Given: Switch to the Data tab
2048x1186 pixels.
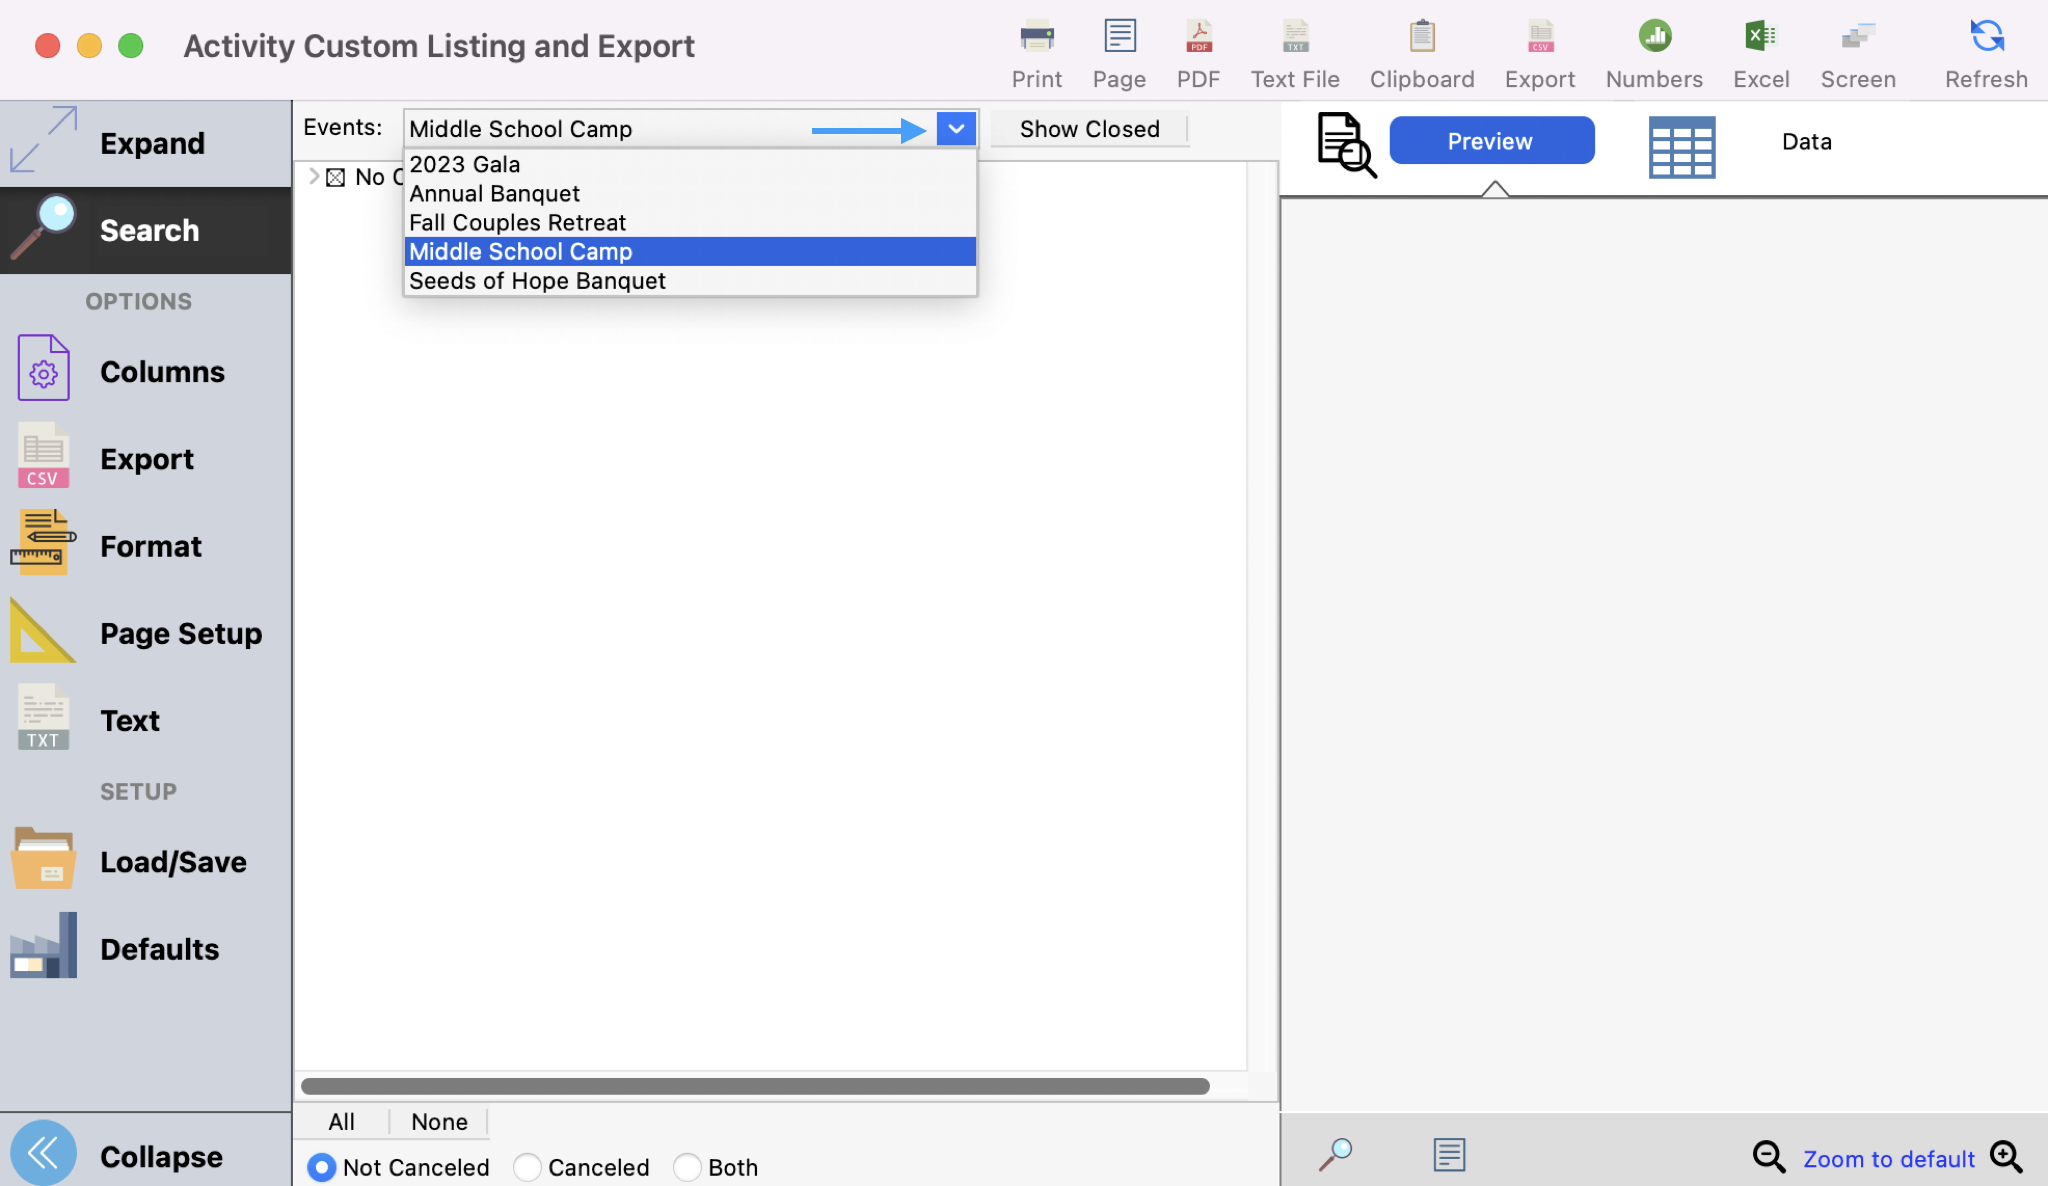Looking at the screenshot, I should 1806,142.
